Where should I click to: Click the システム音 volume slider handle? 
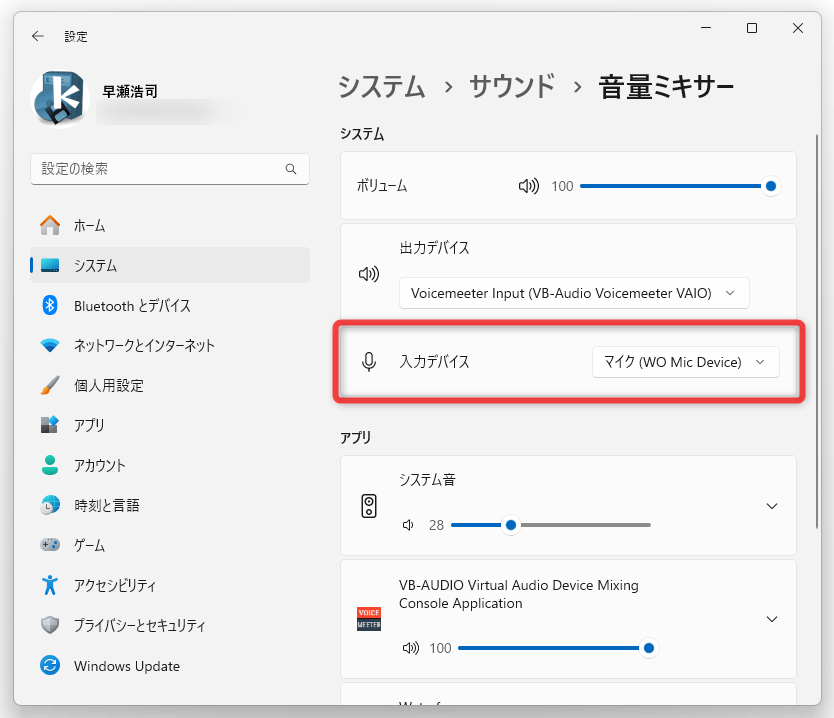click(x=511, y=525)
